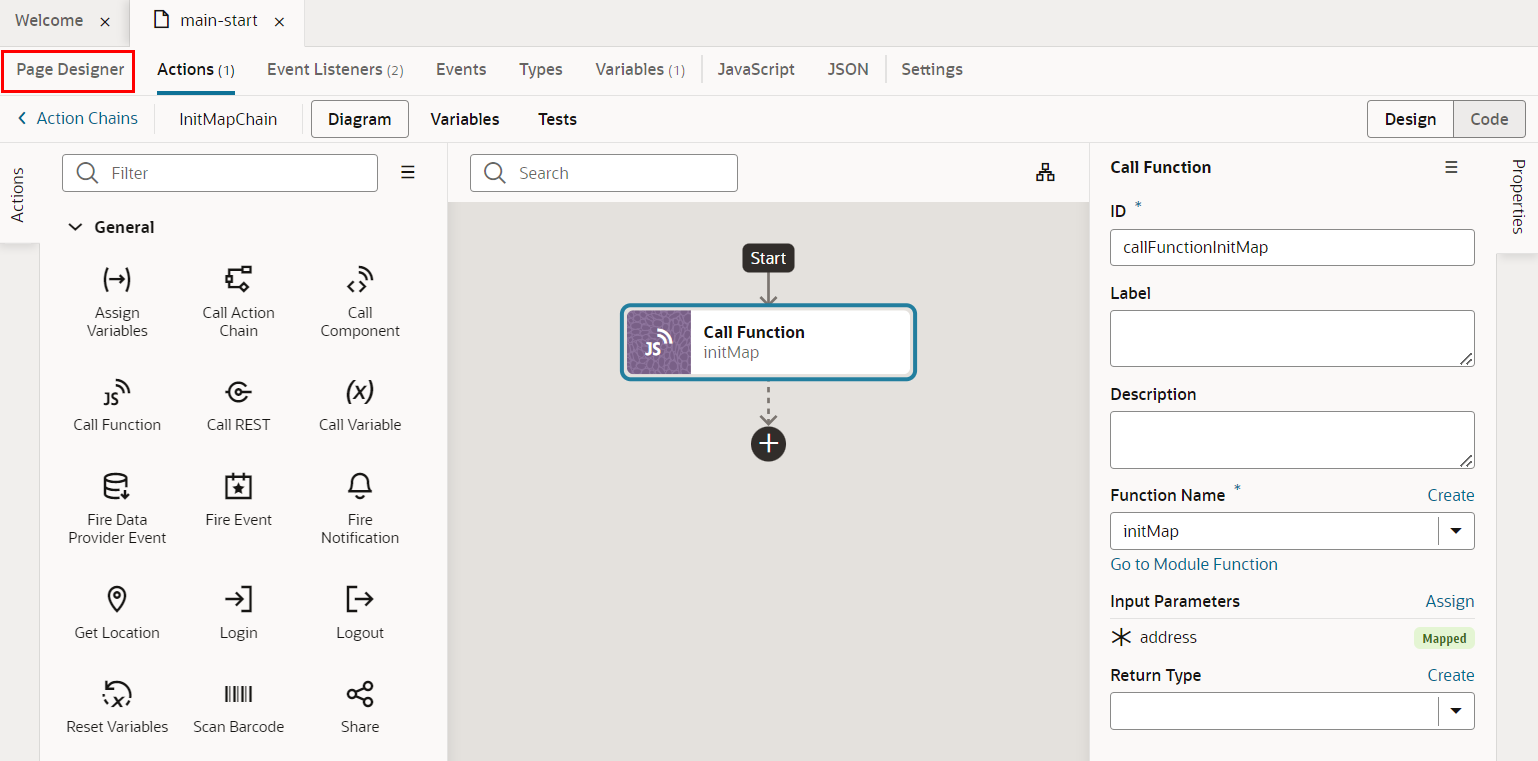
Task: Switch to Code view
Action: click(1488, 119)
